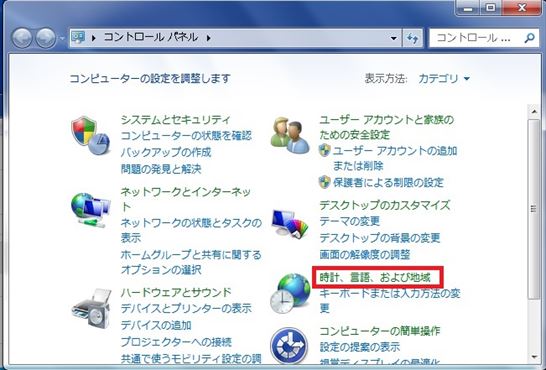This screenshot has width=546, height=370.
Task: Click the refresh icon beside address bar
Action: click(413, 38)
